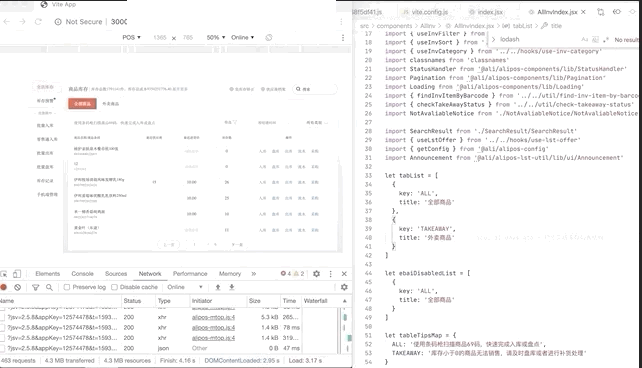The height and width of the screenshot is (368, 642).
Task: Stop recording the network log
Action: click(x=4, y=287)
